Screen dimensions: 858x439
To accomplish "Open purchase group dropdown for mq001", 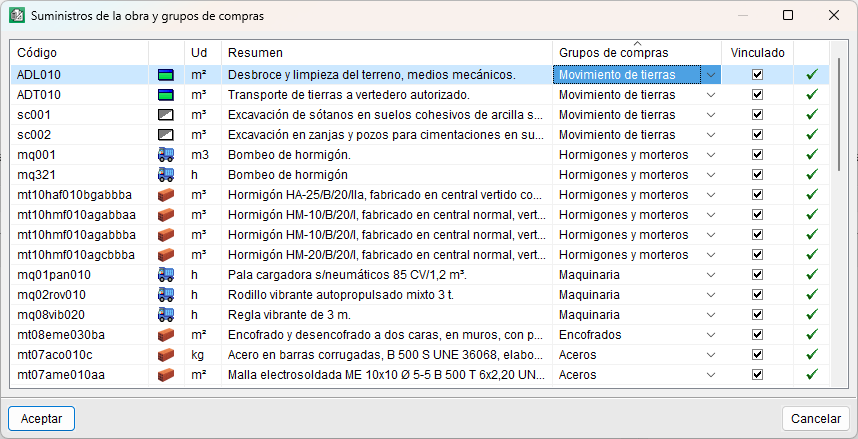I will tap(711, 155).
